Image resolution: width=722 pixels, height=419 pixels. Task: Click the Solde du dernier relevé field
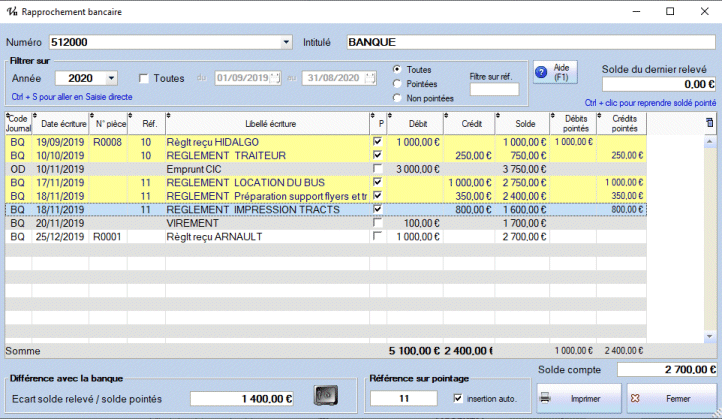(x=657, y=85)
